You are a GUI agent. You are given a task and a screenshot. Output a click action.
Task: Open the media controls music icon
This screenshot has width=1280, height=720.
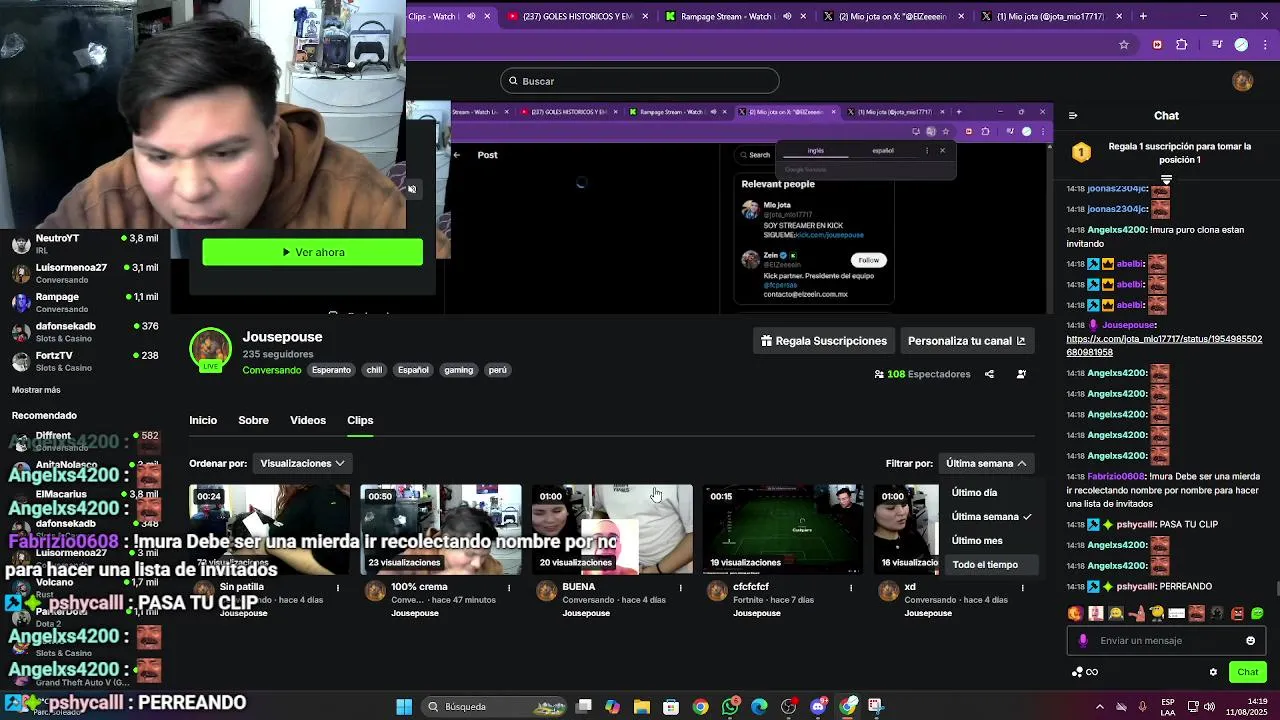(1217, 45)
